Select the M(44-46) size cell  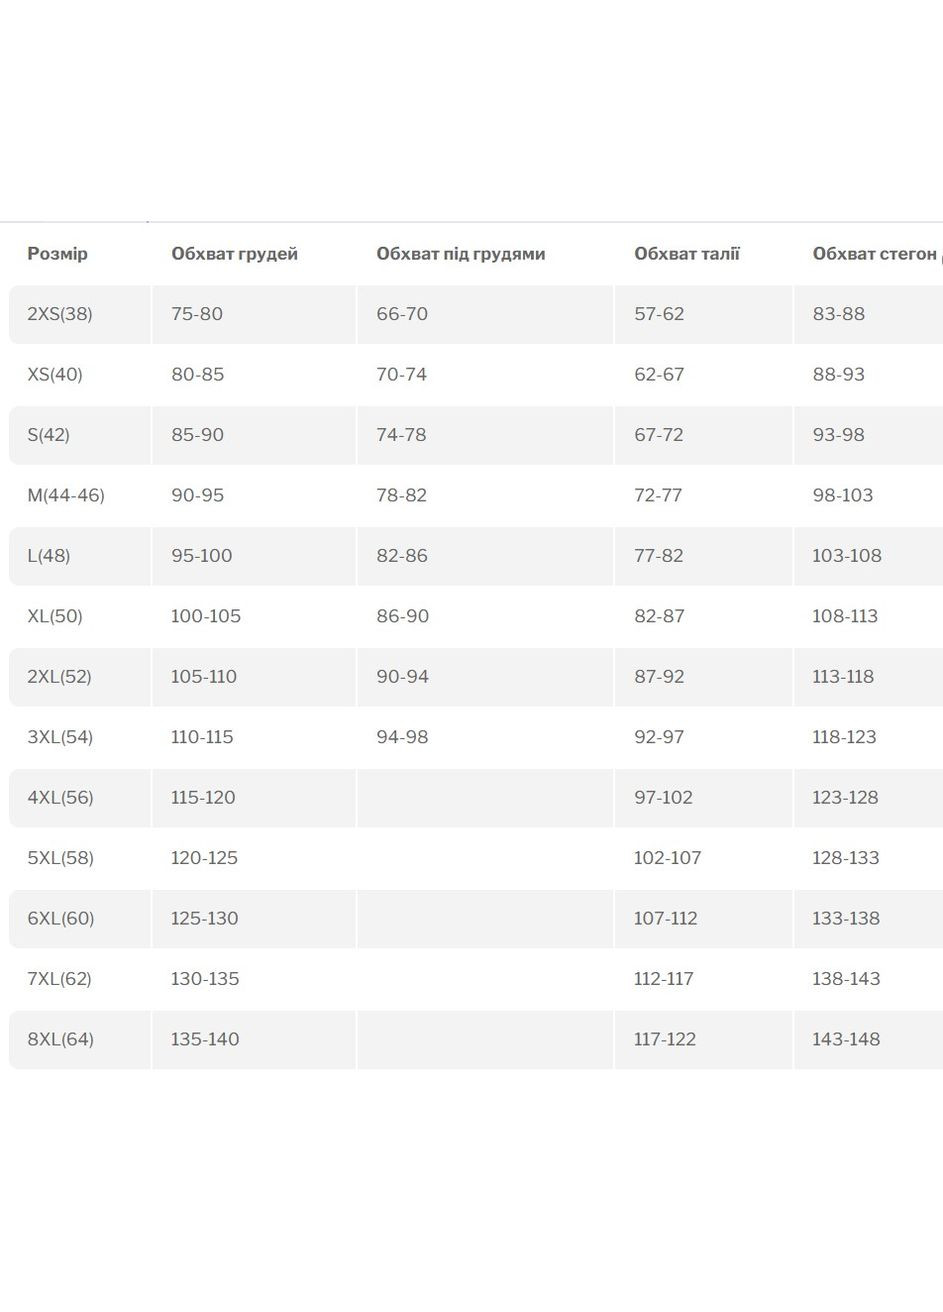click(x=66, y=495)
